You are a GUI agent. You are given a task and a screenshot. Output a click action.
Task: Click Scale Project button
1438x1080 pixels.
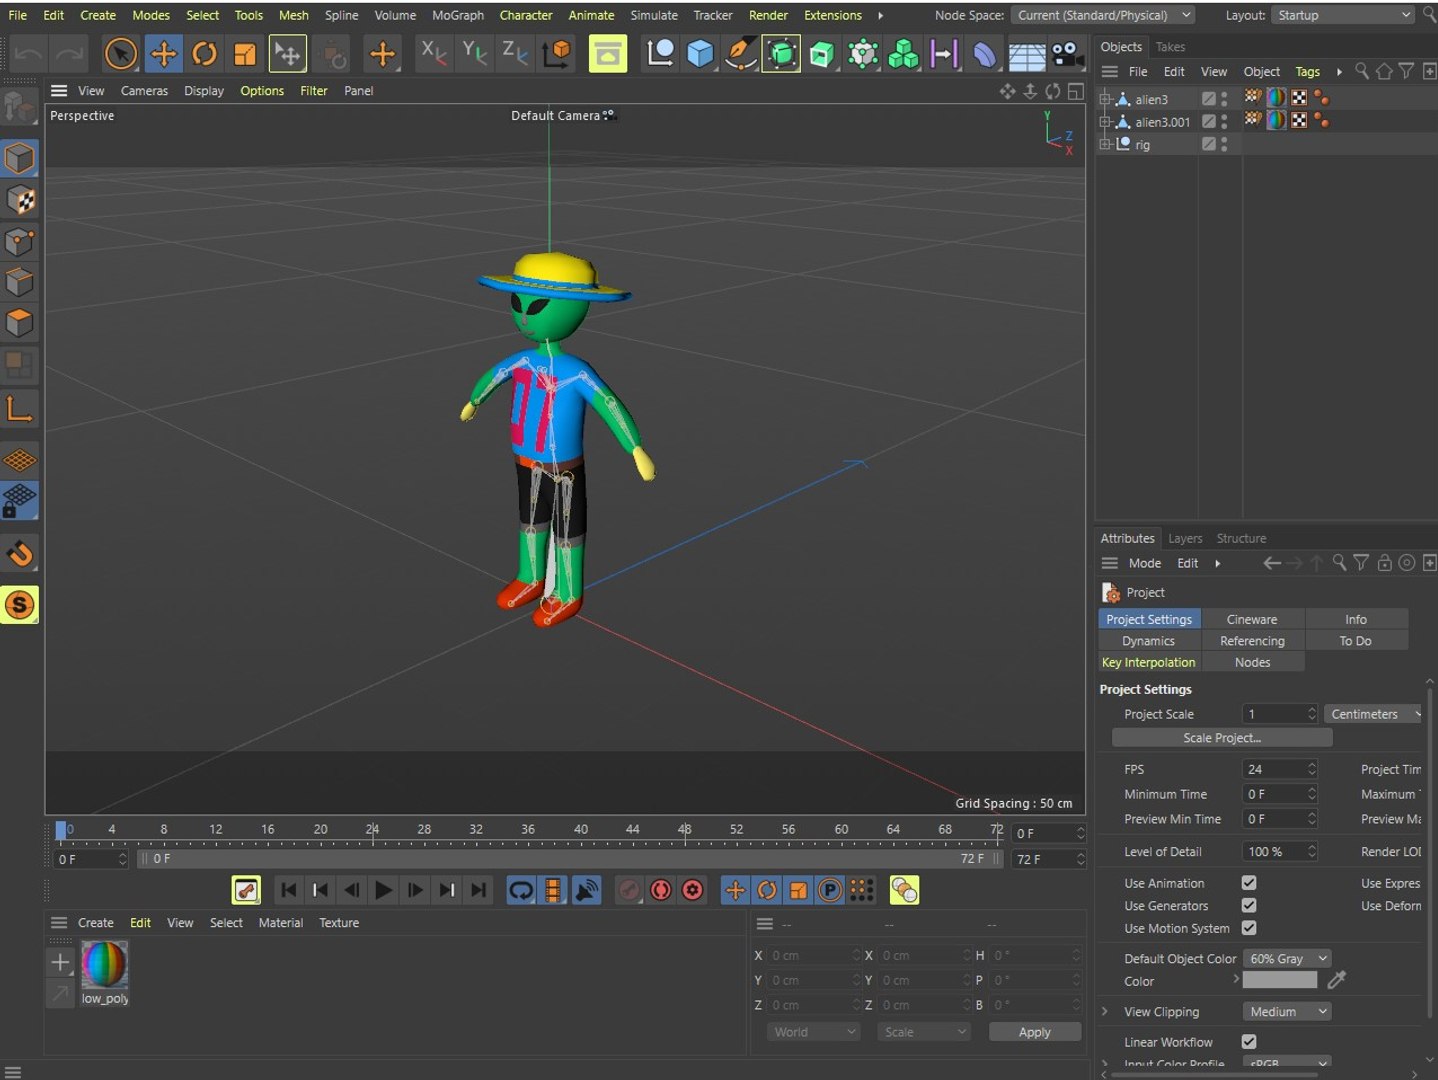1222,738
